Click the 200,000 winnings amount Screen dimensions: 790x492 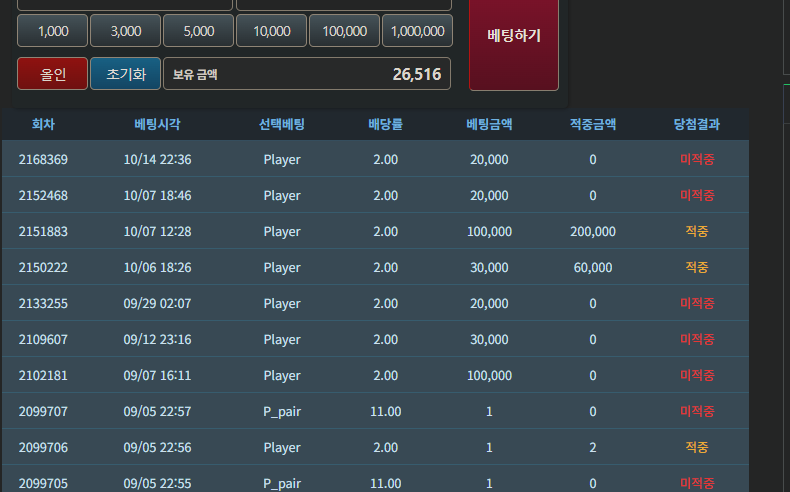[593, 232]
